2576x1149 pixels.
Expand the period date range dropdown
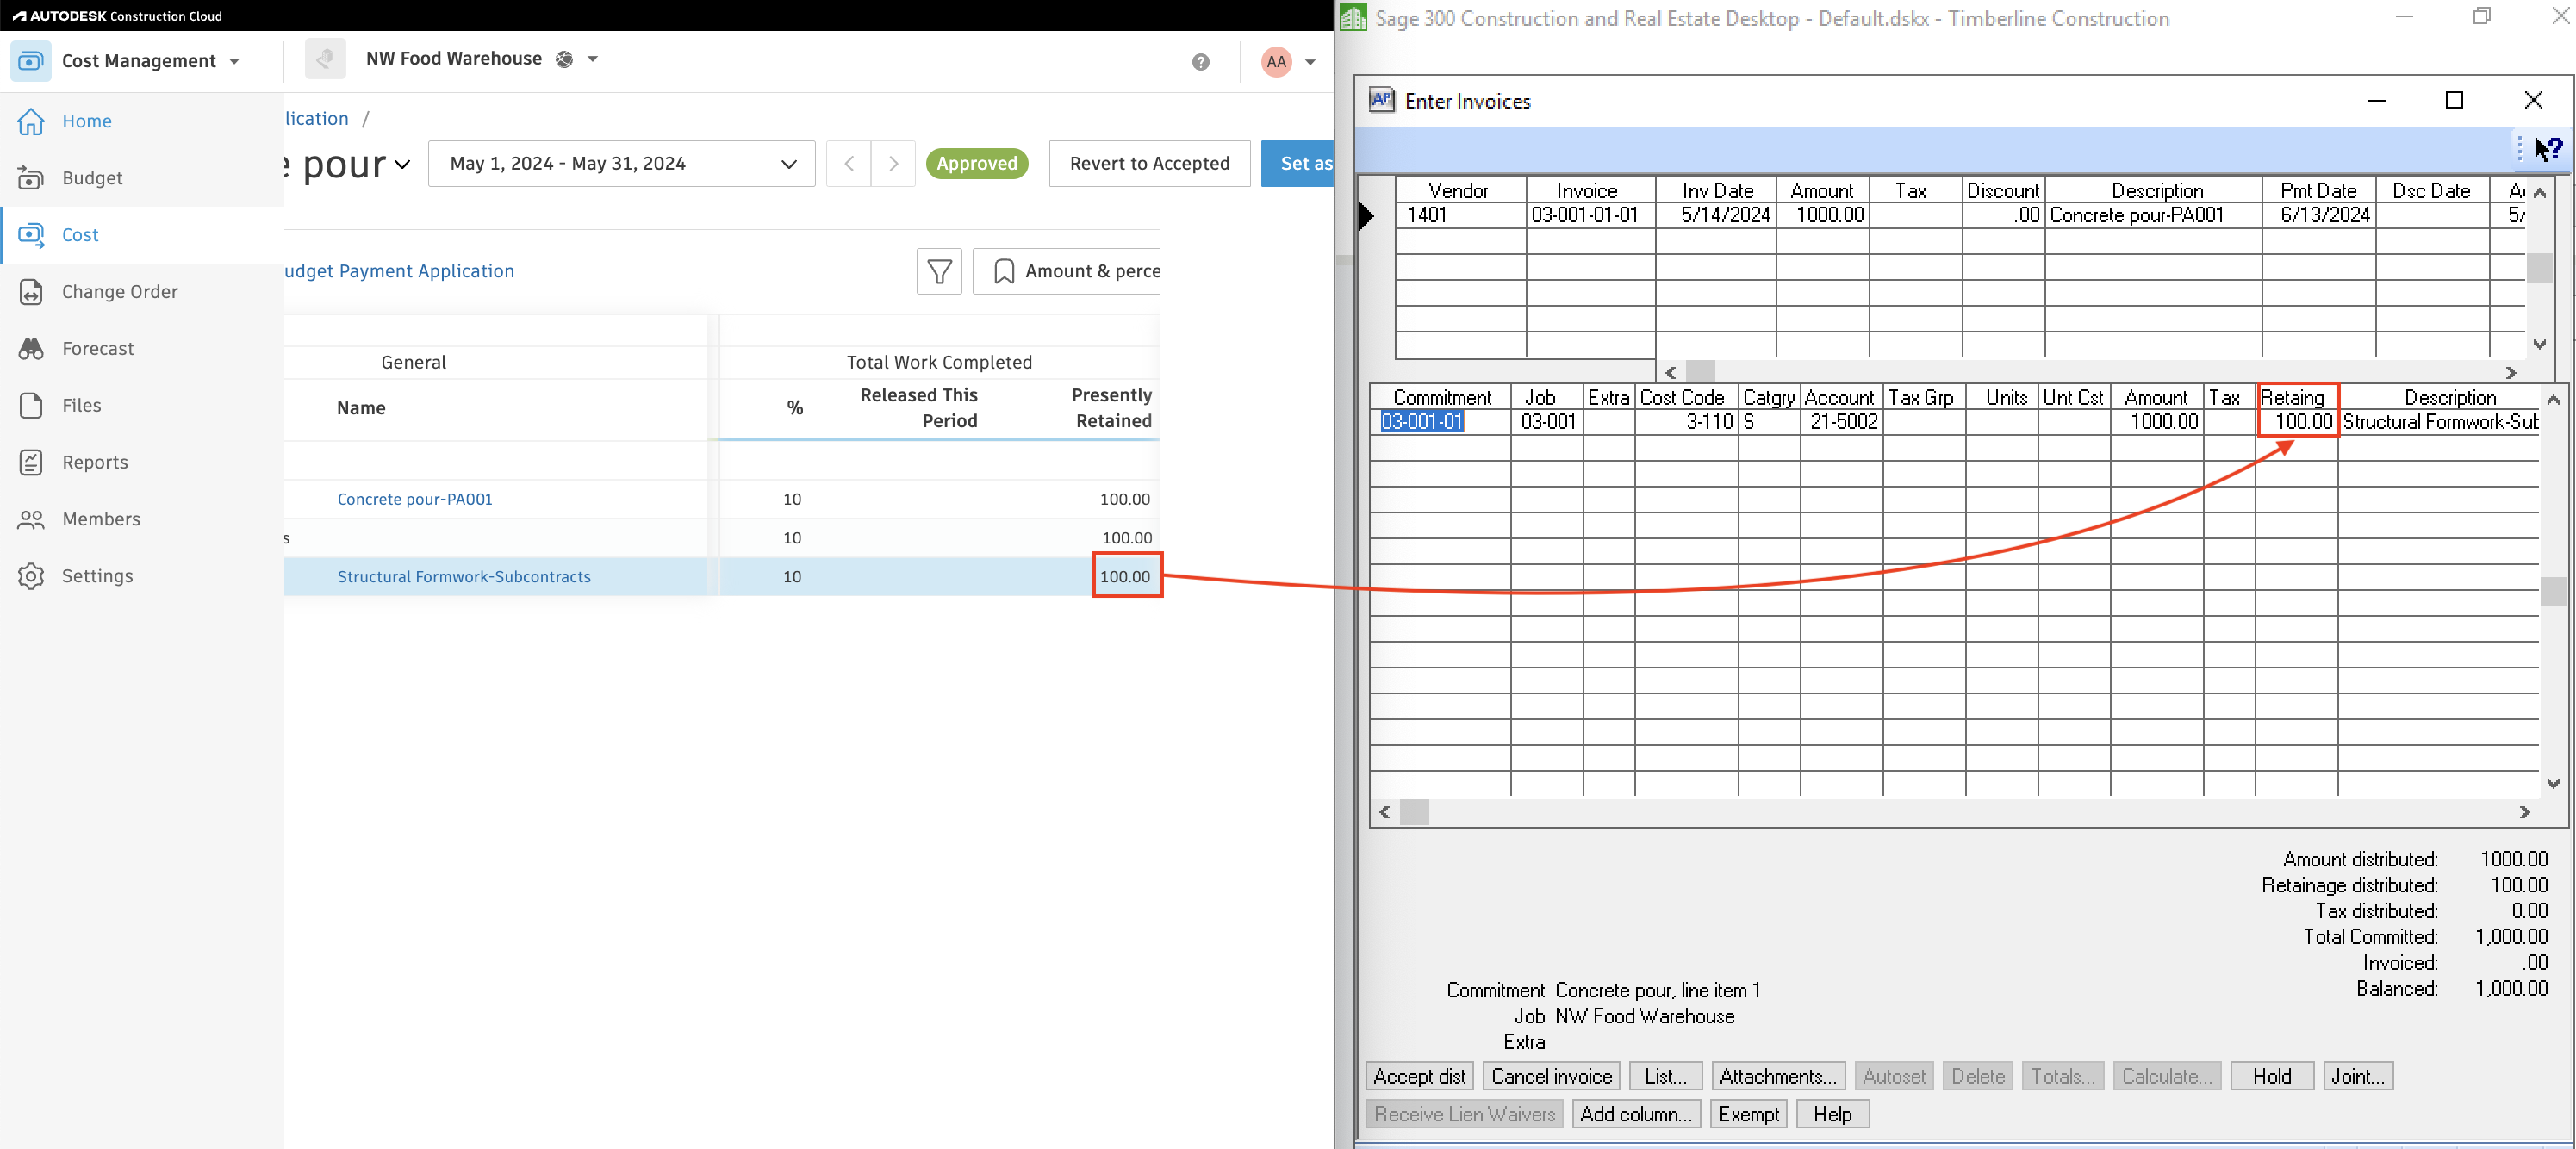pyautogui.click(x=790, y=163)
